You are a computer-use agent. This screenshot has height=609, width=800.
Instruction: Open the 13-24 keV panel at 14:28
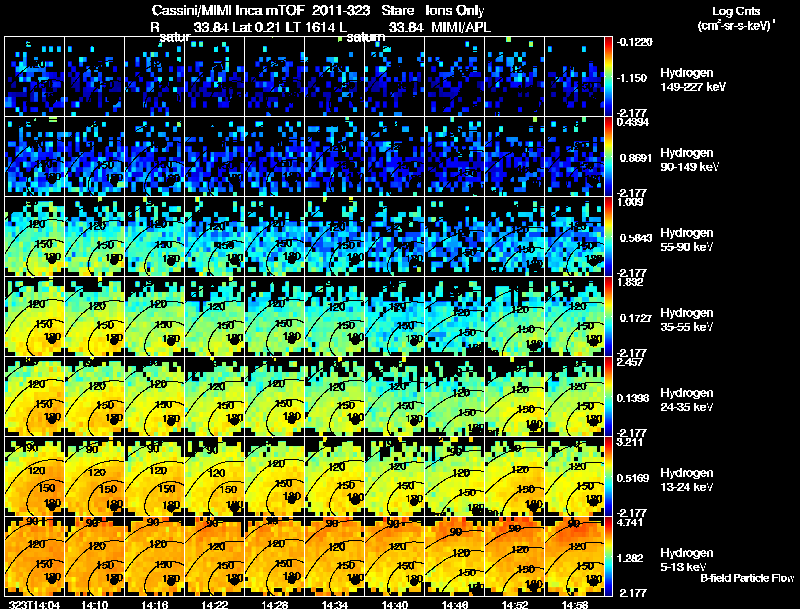point(274,476)
